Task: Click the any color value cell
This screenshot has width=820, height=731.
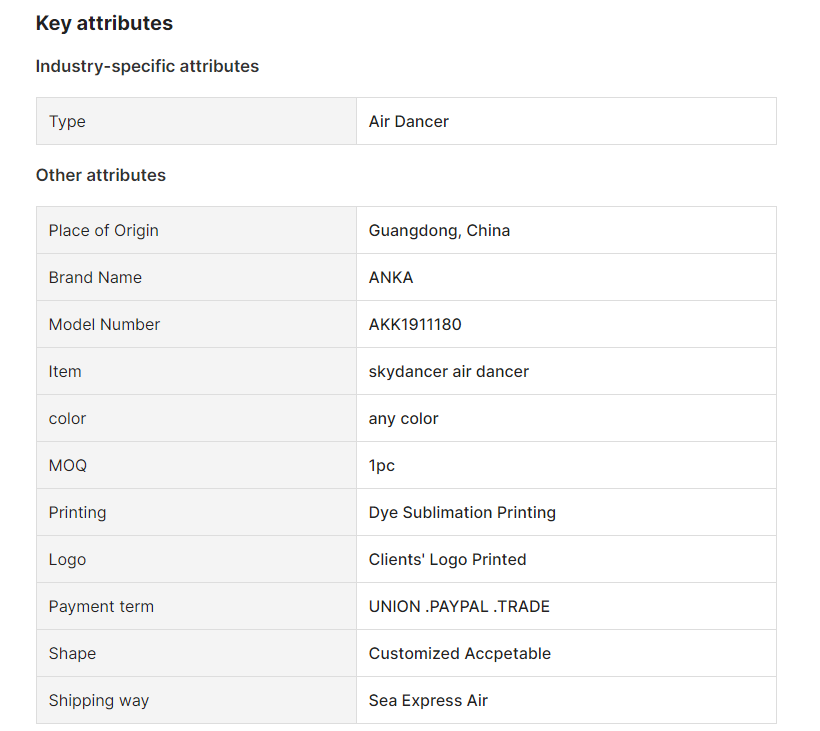Action: click(566, 418)
